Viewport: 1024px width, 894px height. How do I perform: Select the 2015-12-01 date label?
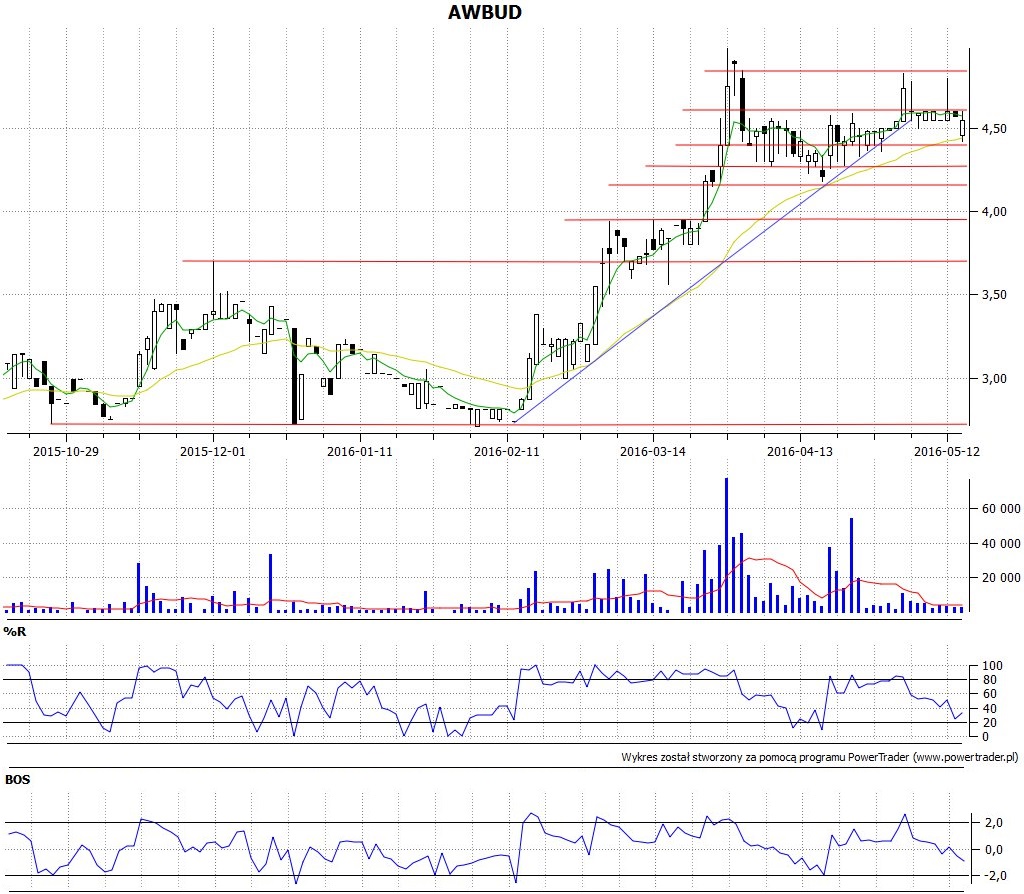pos(212,451)
